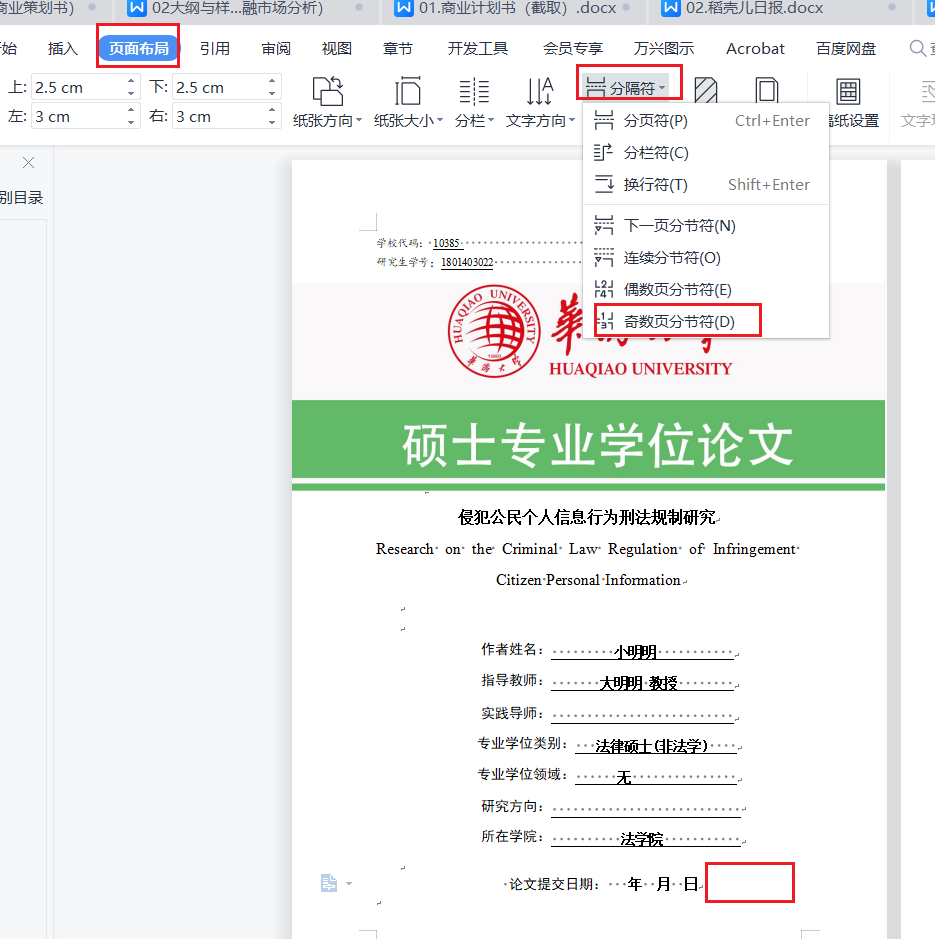
Task: Select 分页符(P) page break from menu
Action: coord(655,121)
